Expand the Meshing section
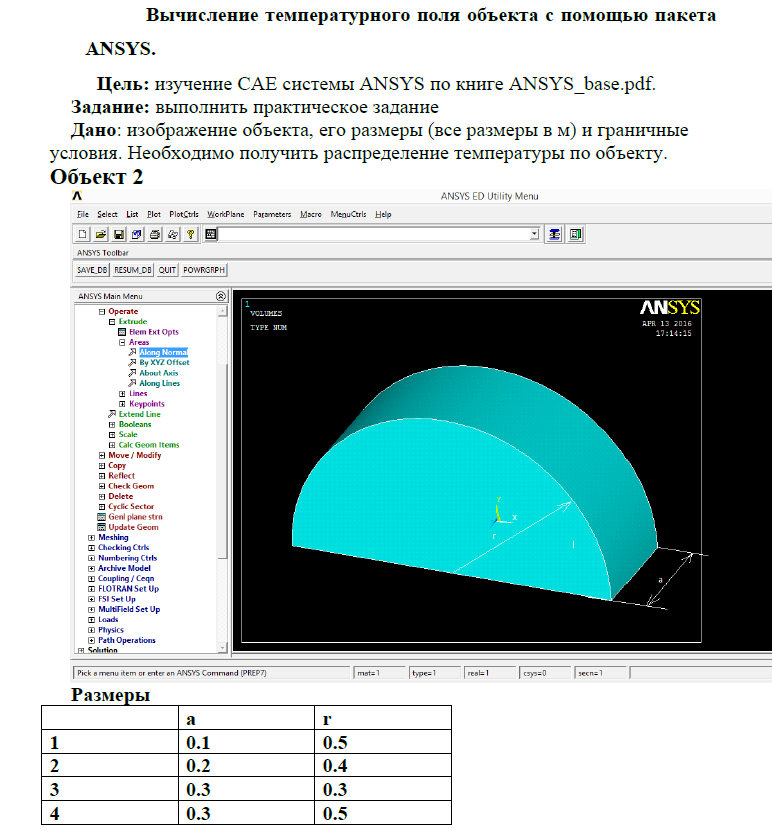This screenshot has height=832, width=772. [91, 538]
